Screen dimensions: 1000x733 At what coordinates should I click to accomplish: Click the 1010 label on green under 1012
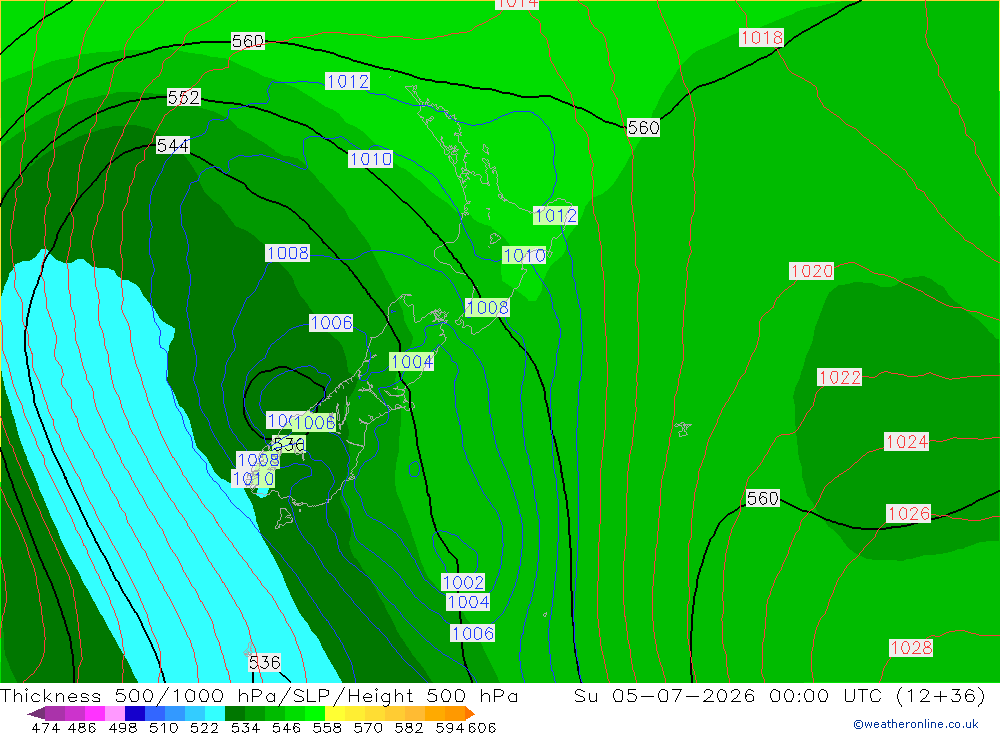click(524, 255)
